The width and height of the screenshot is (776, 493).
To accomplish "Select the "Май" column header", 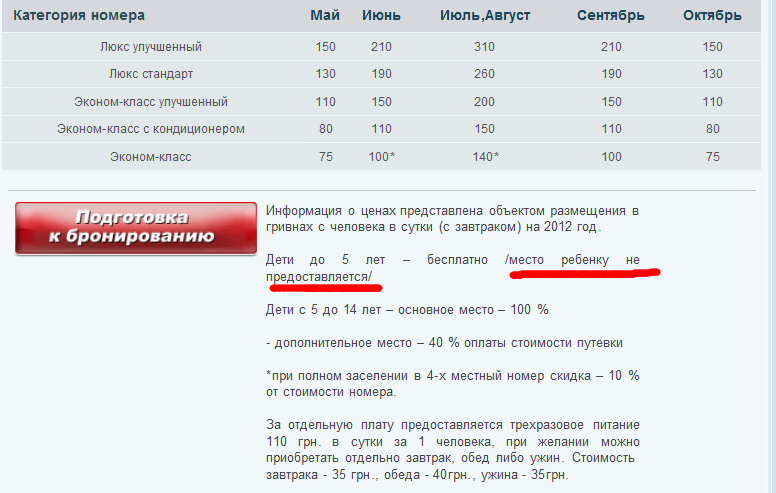I will tap(325, 16).
